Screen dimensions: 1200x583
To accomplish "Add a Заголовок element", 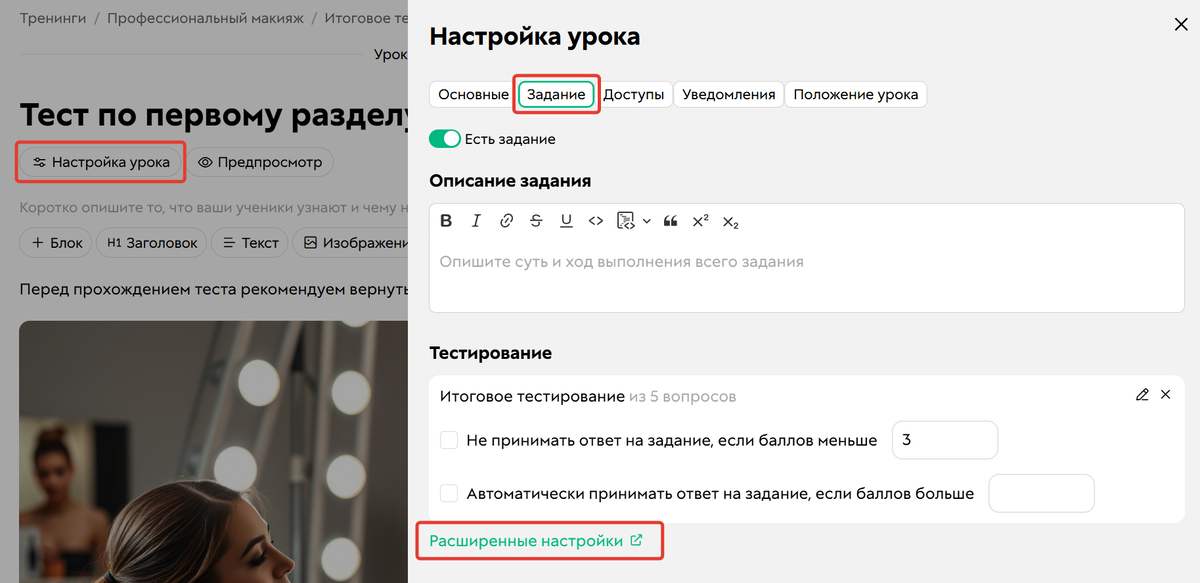I will [153, 242].
